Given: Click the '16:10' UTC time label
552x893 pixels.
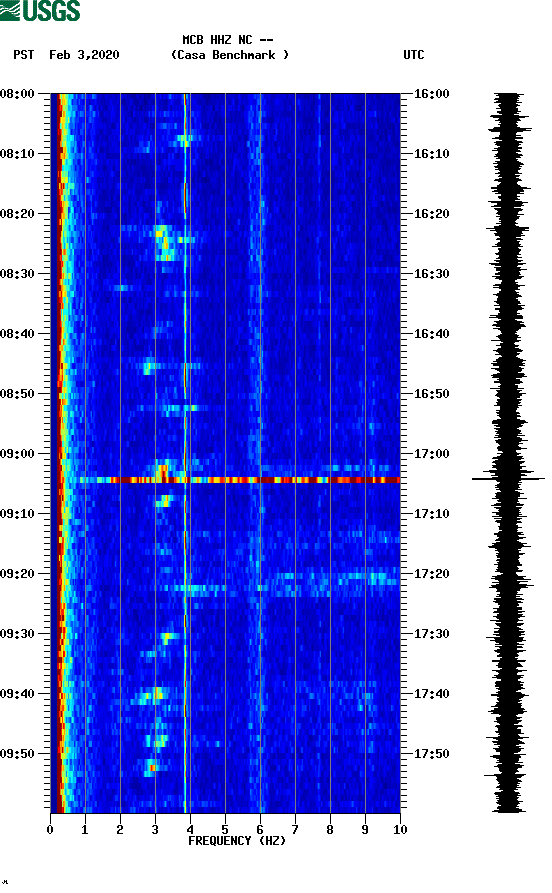Looking at the screenshot, I should tap(431, 154).
